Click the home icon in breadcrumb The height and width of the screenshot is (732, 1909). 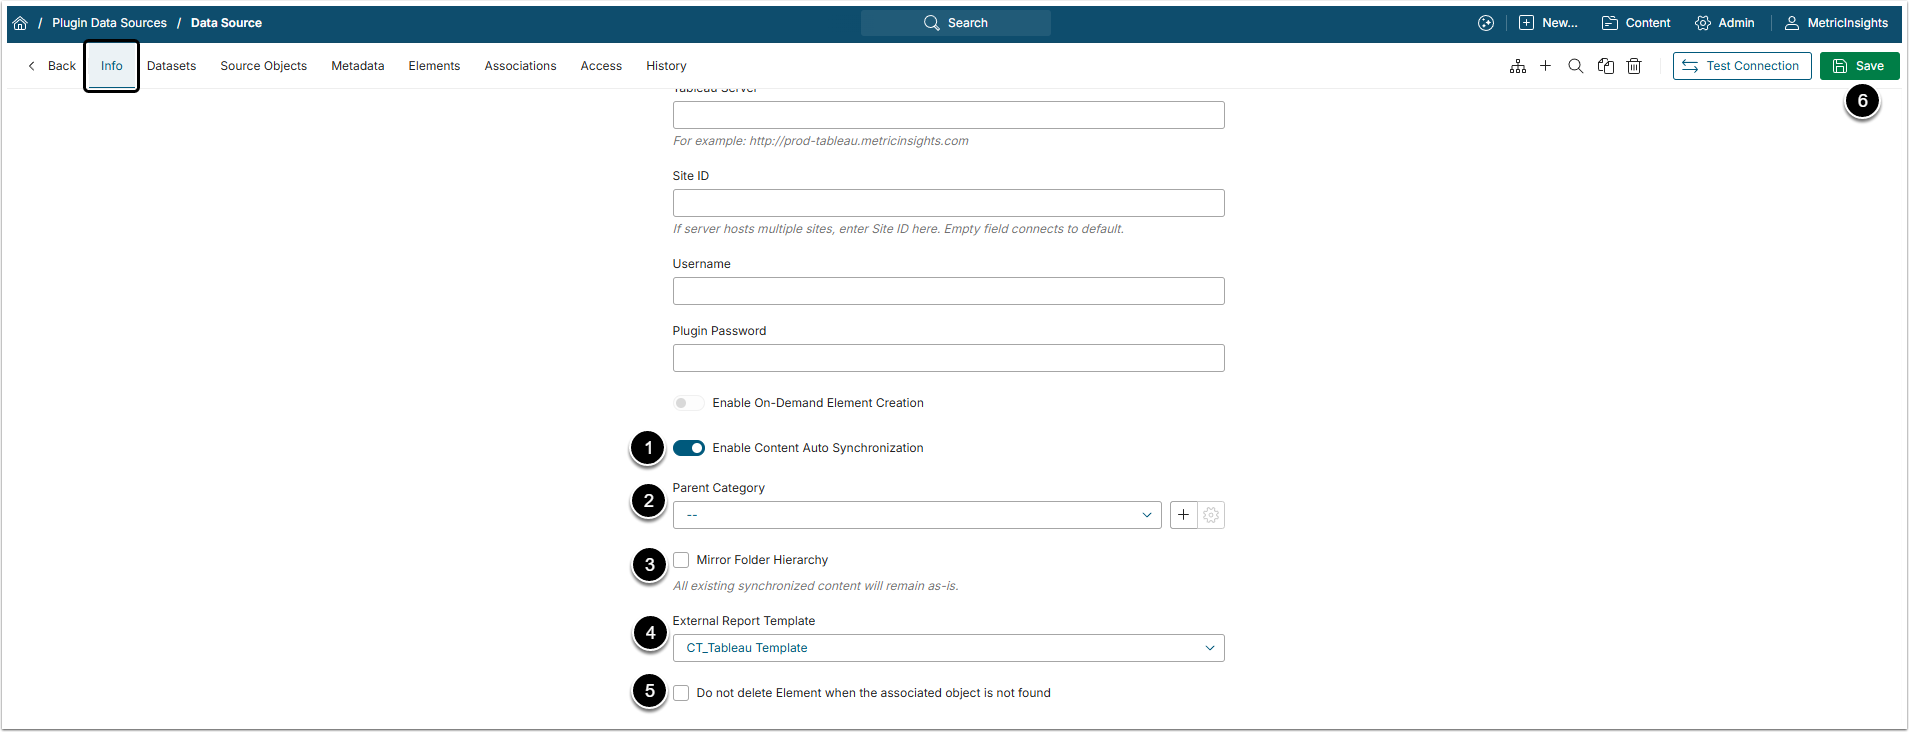click(x=20, y=23)
